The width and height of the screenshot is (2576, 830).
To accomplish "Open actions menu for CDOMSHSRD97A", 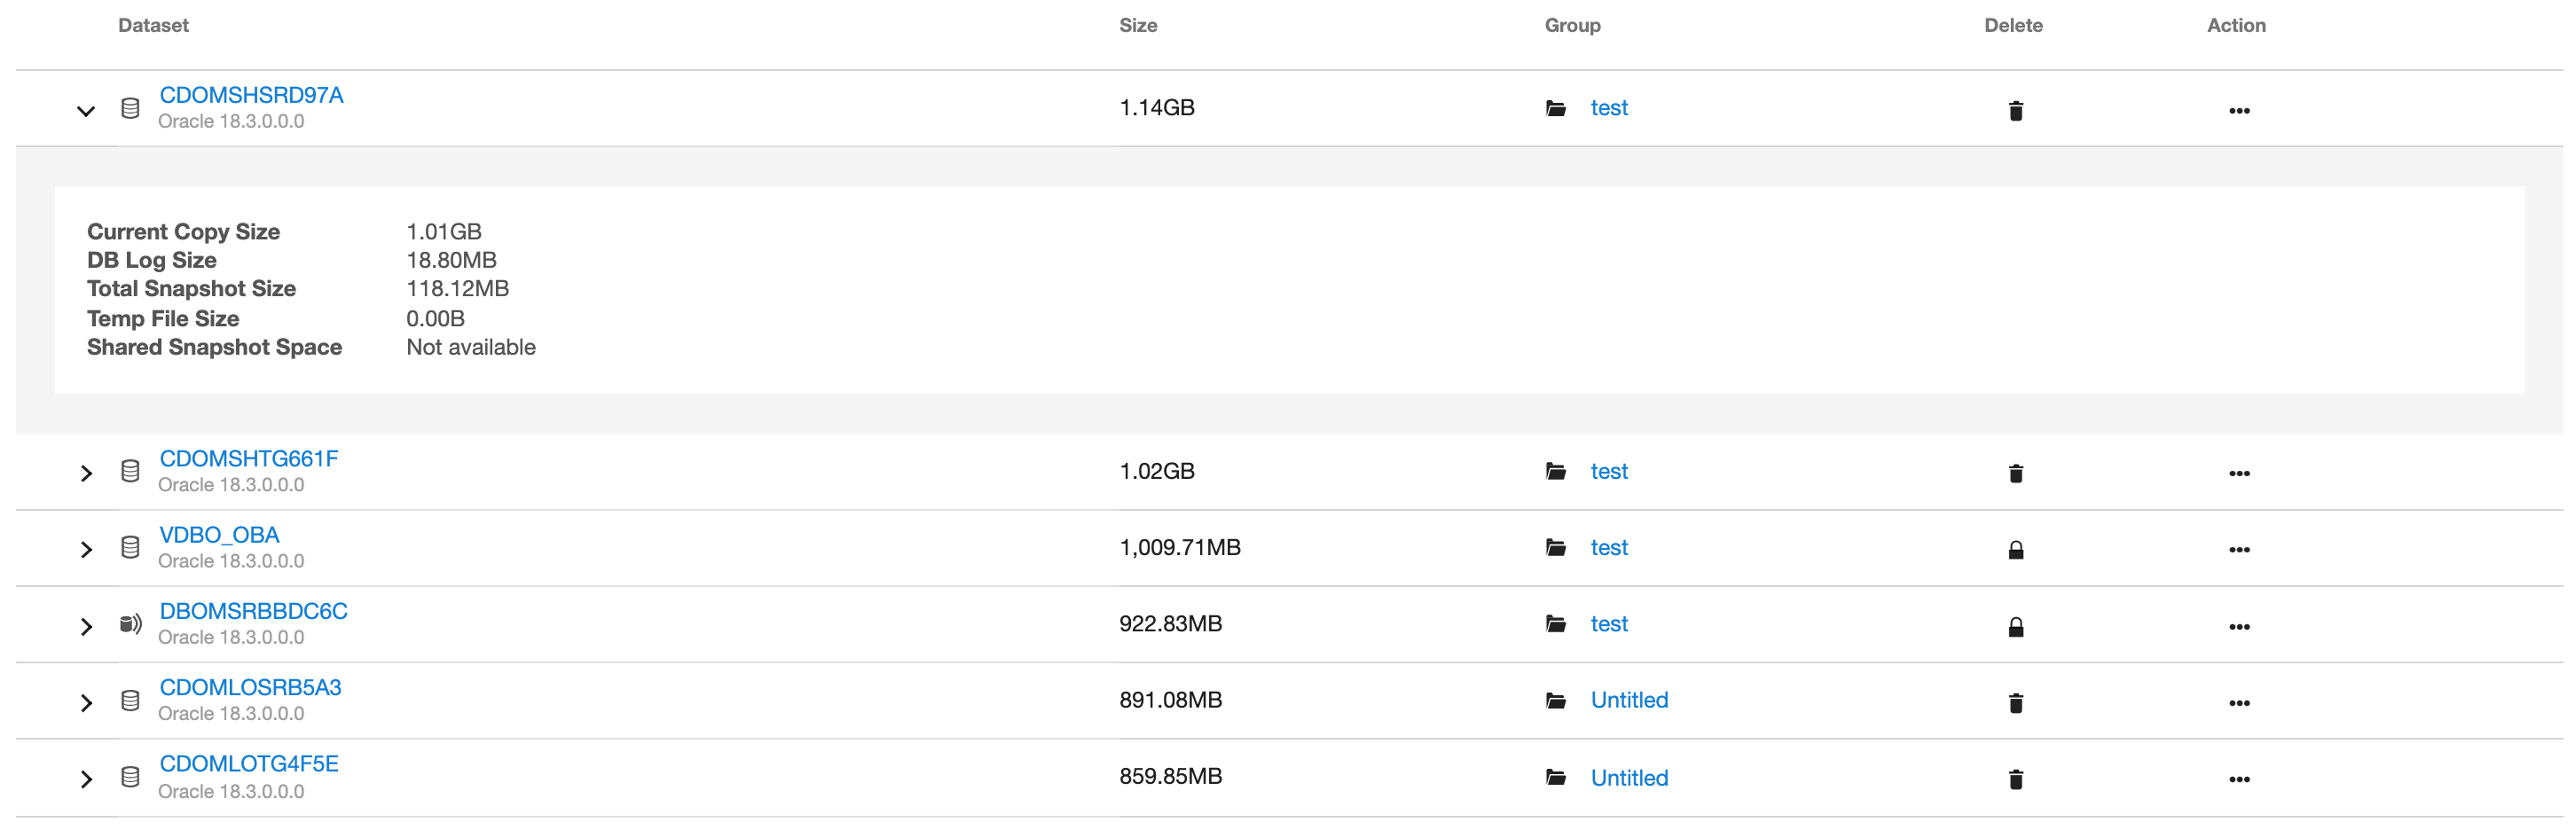I will click(x=2238, y=111).
